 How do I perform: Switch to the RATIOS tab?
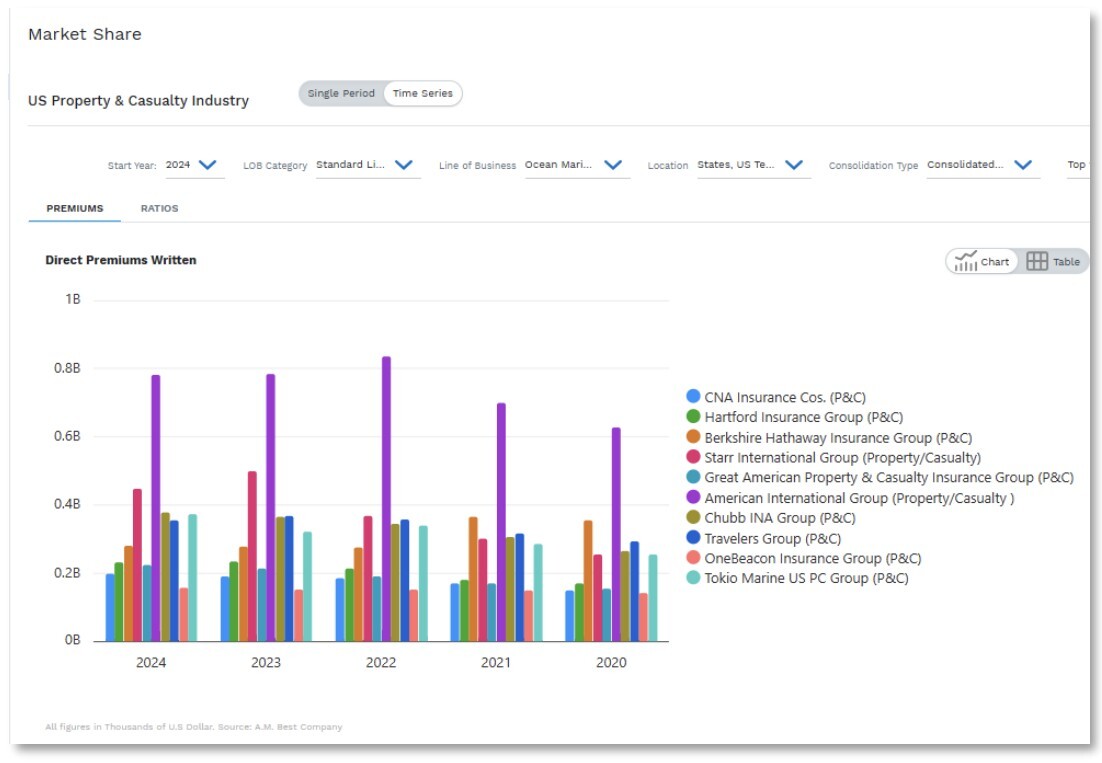coord(159,209)
